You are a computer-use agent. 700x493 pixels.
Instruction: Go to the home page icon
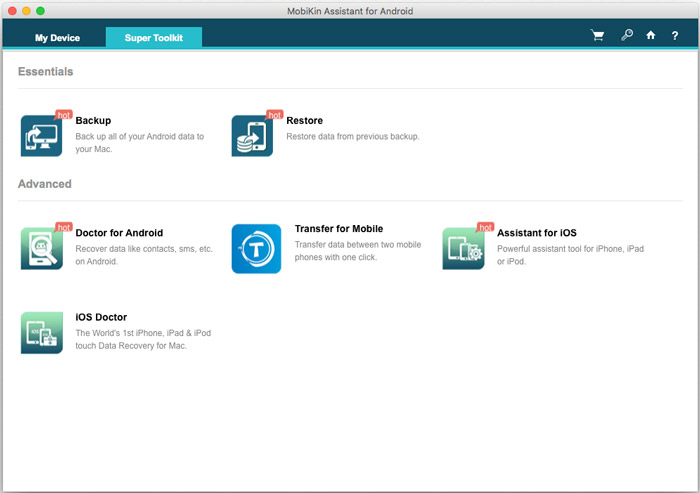tap(651, 36)
